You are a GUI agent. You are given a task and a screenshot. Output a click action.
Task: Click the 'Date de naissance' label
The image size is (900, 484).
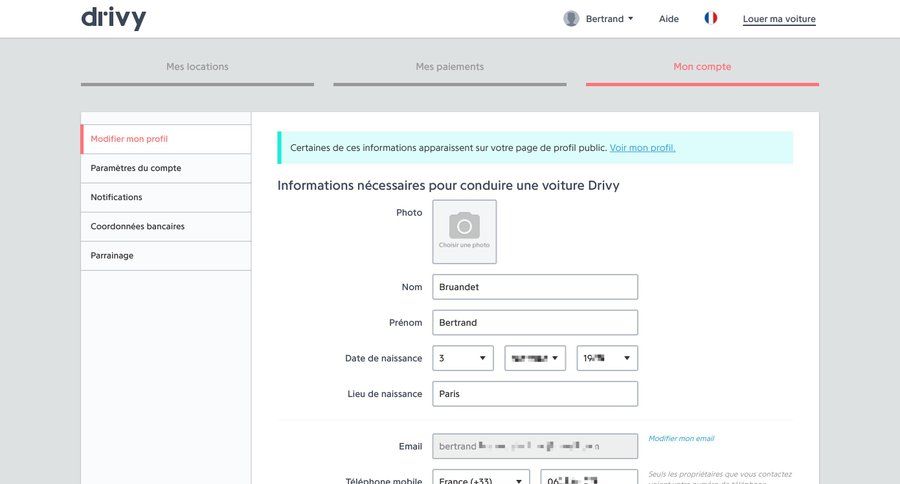[x=383, y=358]
